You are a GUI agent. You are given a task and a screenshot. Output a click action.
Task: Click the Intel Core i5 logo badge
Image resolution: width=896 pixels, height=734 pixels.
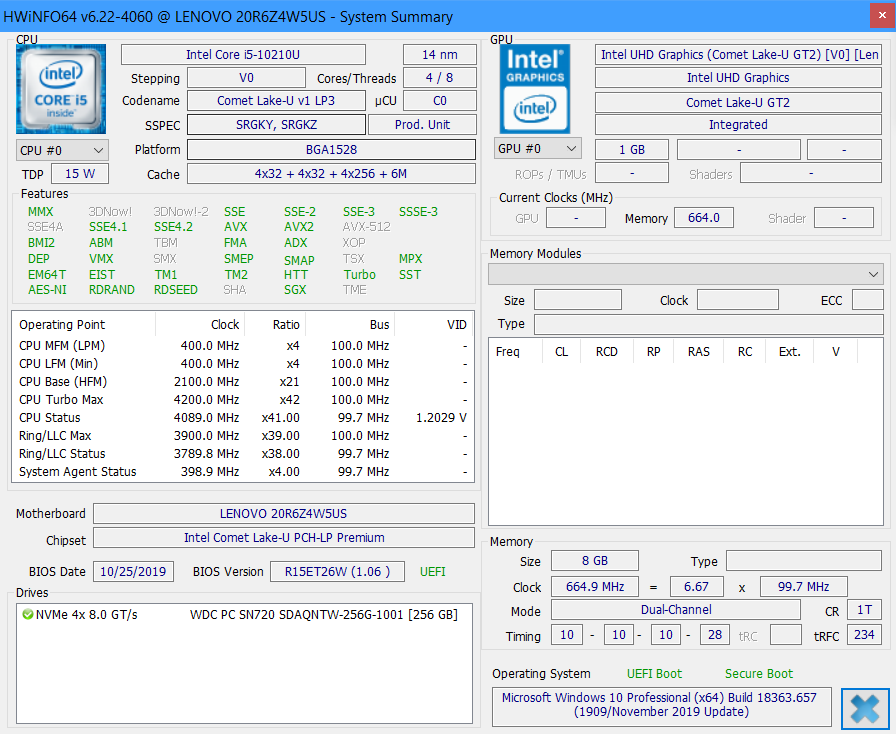[61, 89]
